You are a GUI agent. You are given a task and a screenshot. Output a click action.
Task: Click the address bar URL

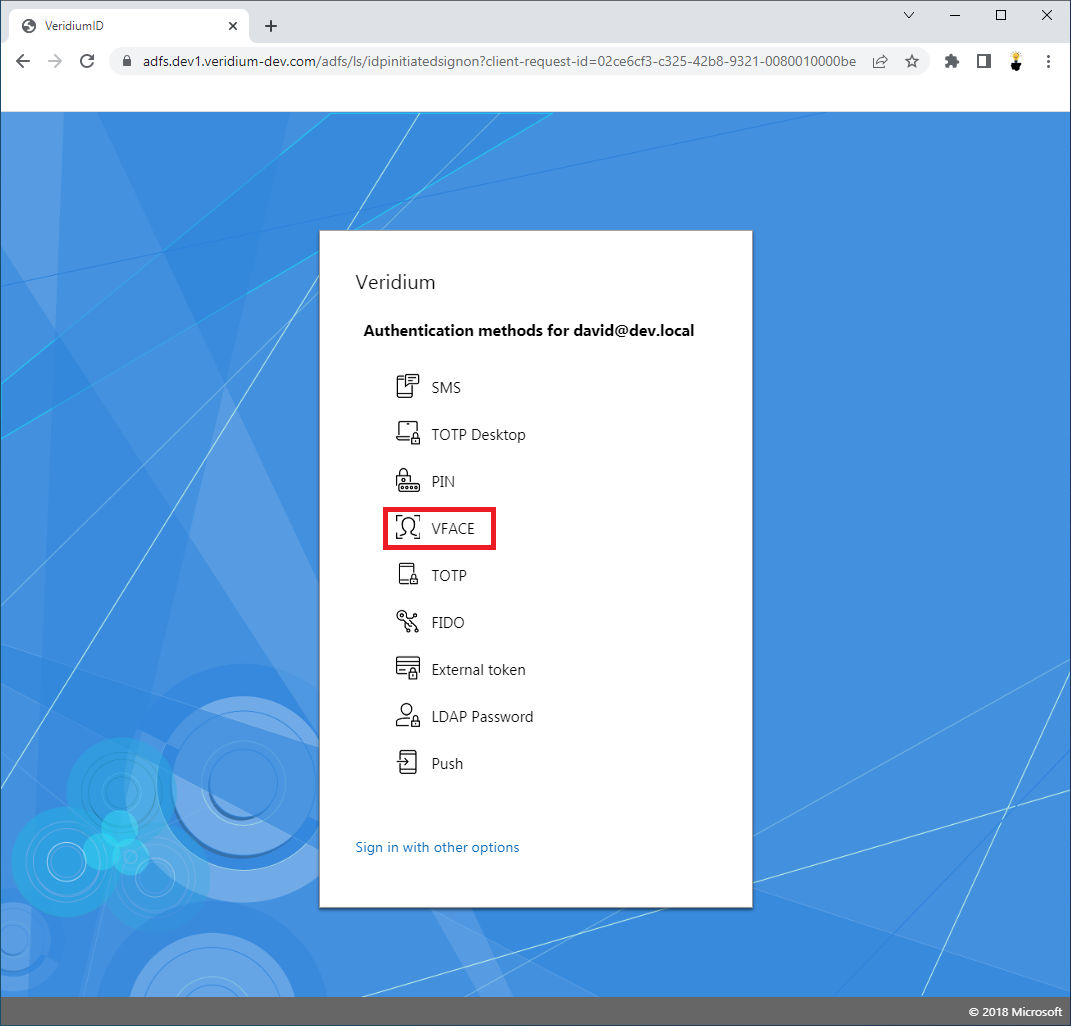[498, 61]
